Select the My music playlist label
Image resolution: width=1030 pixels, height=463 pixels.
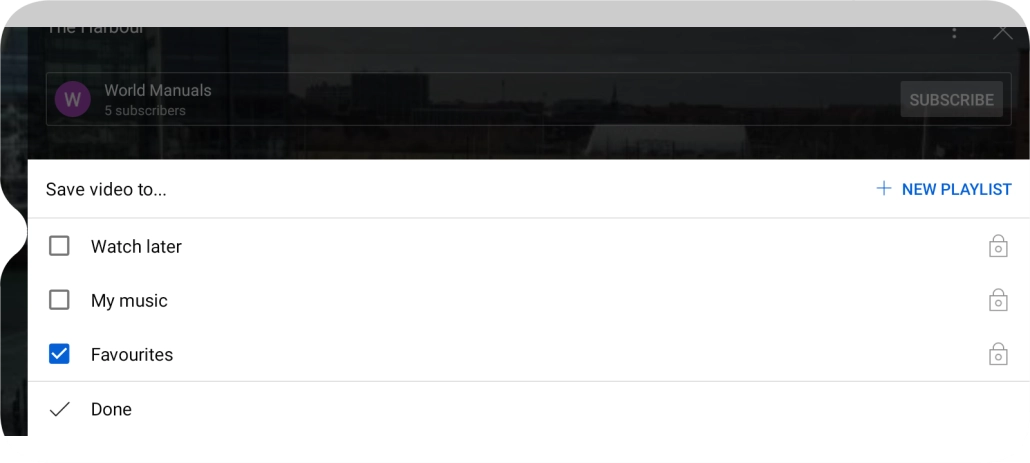click(x=129, y=301)
